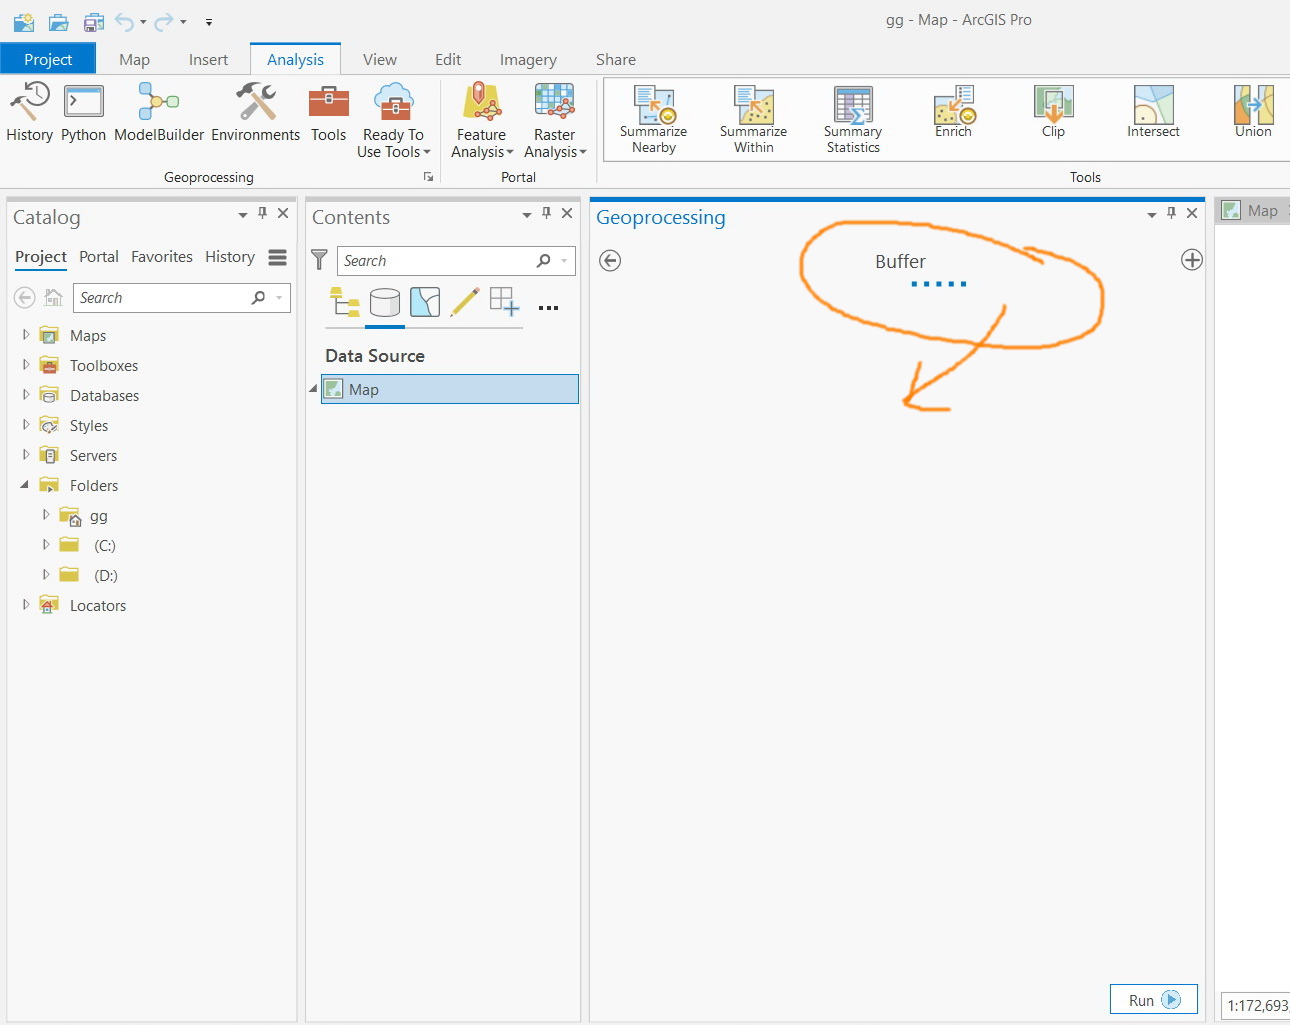Image resolution: width=1290 pixels, height=1025 pixels.
Task: Open the Project tab
Action: click(48, 59)
